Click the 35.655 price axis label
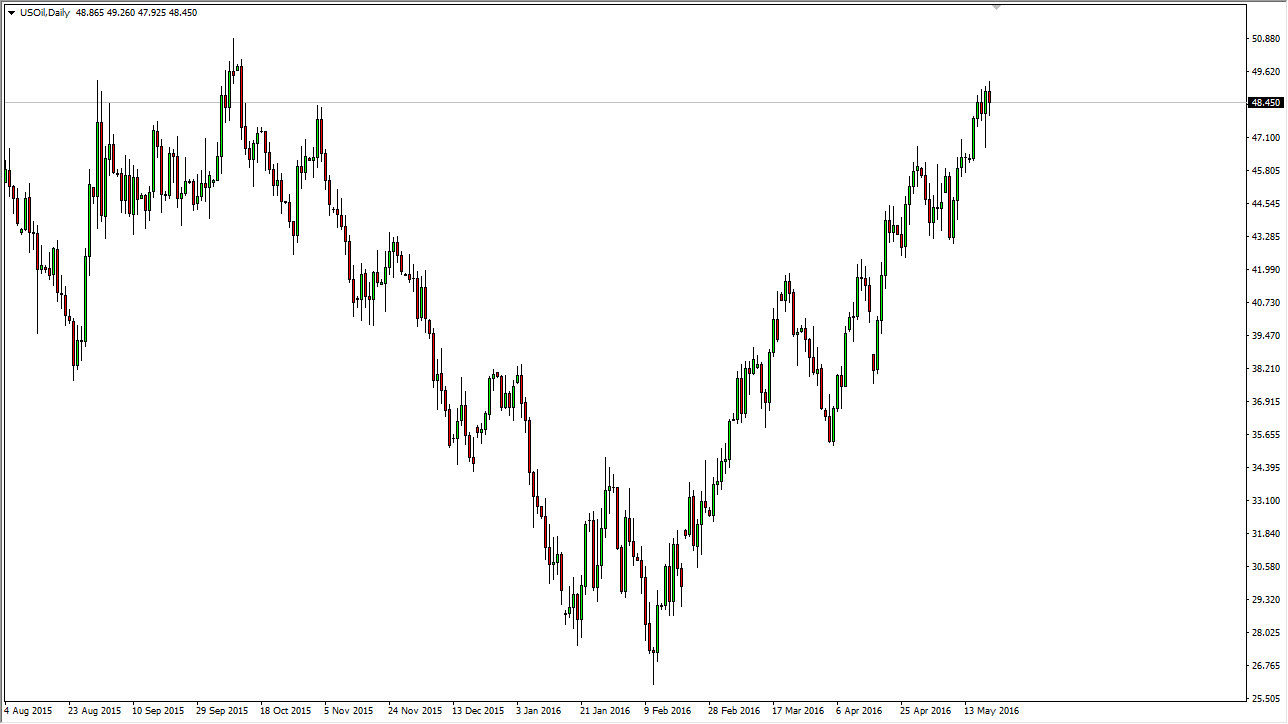 (1265, 435)
